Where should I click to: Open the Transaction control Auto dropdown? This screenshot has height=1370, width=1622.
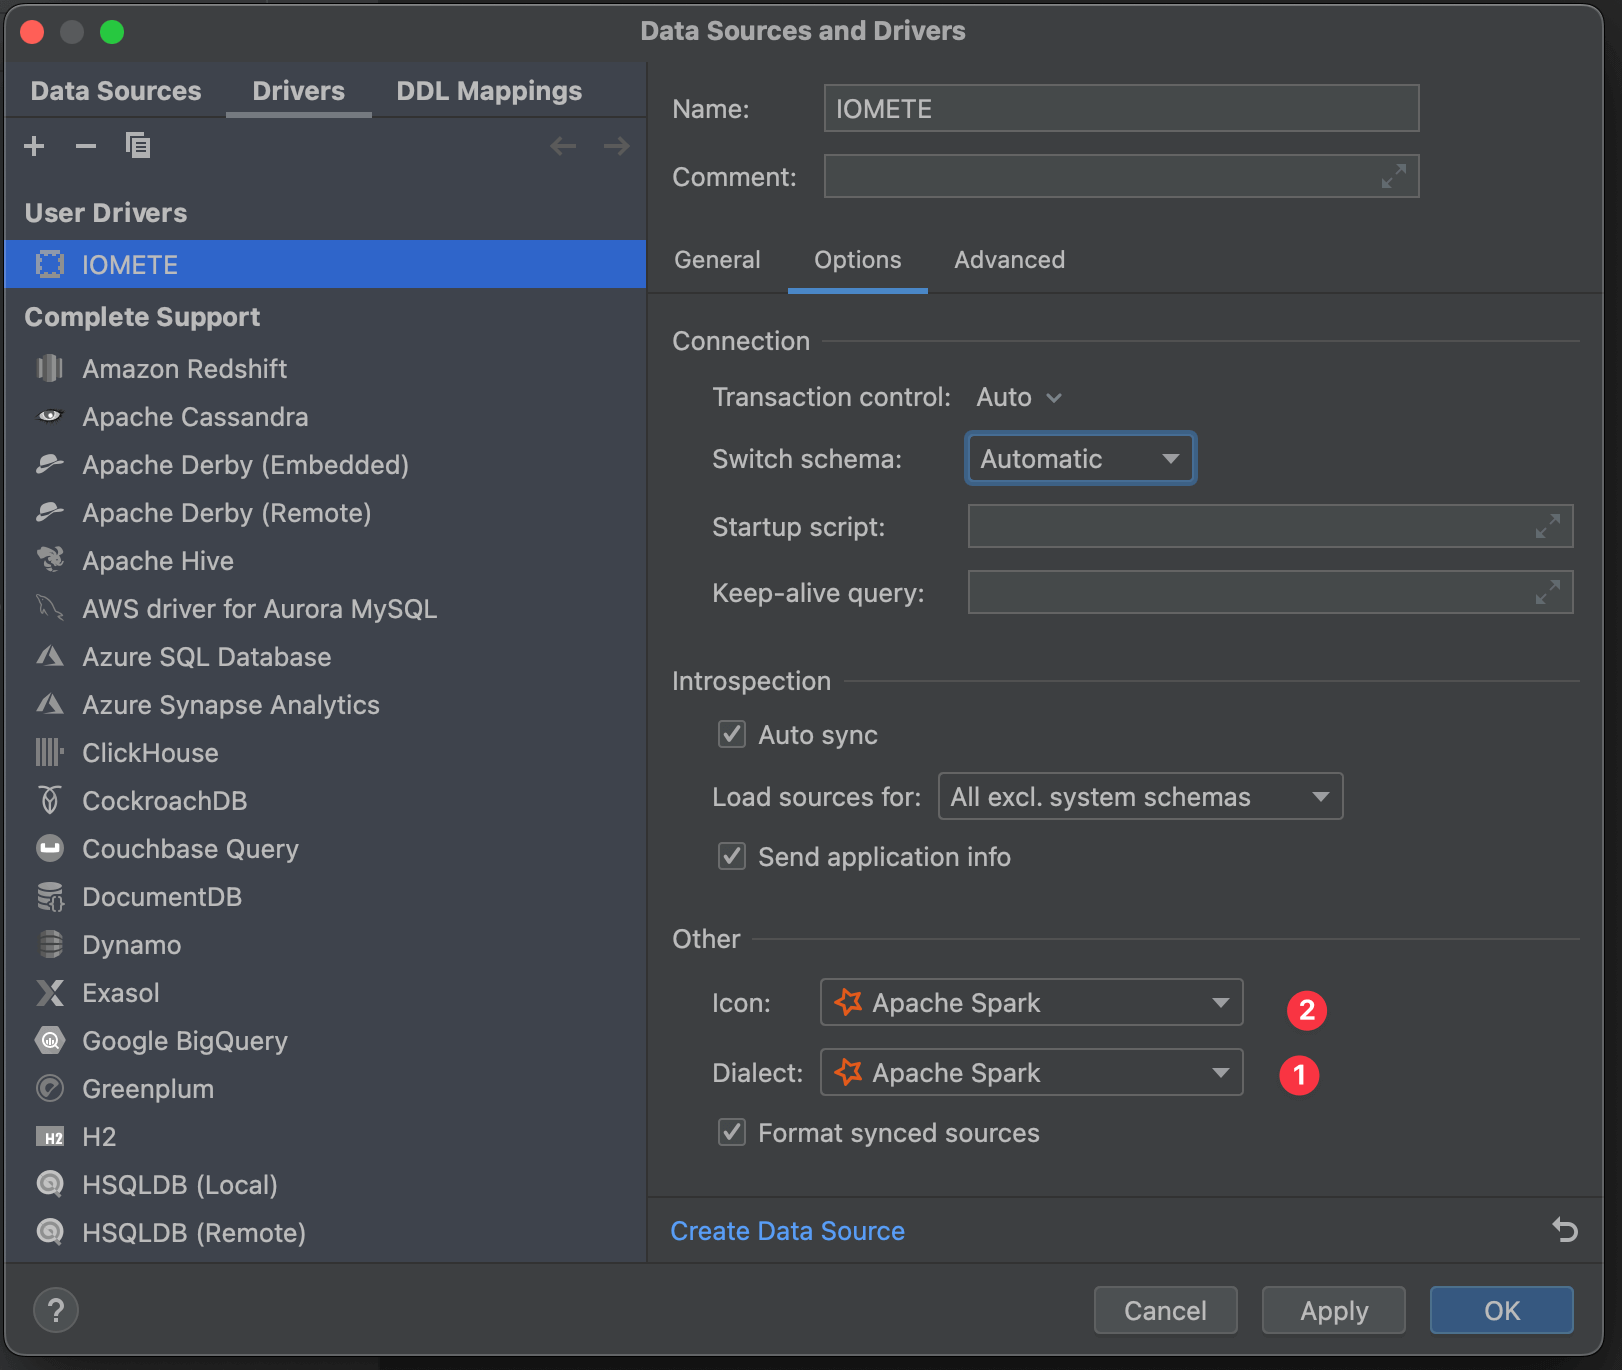1019,397
